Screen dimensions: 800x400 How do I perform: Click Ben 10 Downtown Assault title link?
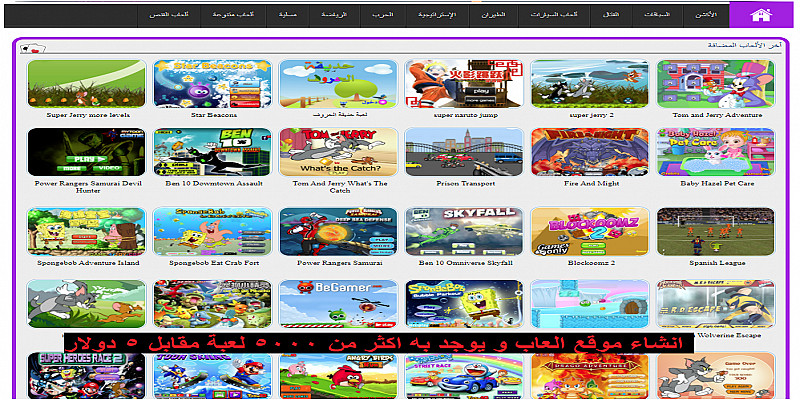click(214, 183)
